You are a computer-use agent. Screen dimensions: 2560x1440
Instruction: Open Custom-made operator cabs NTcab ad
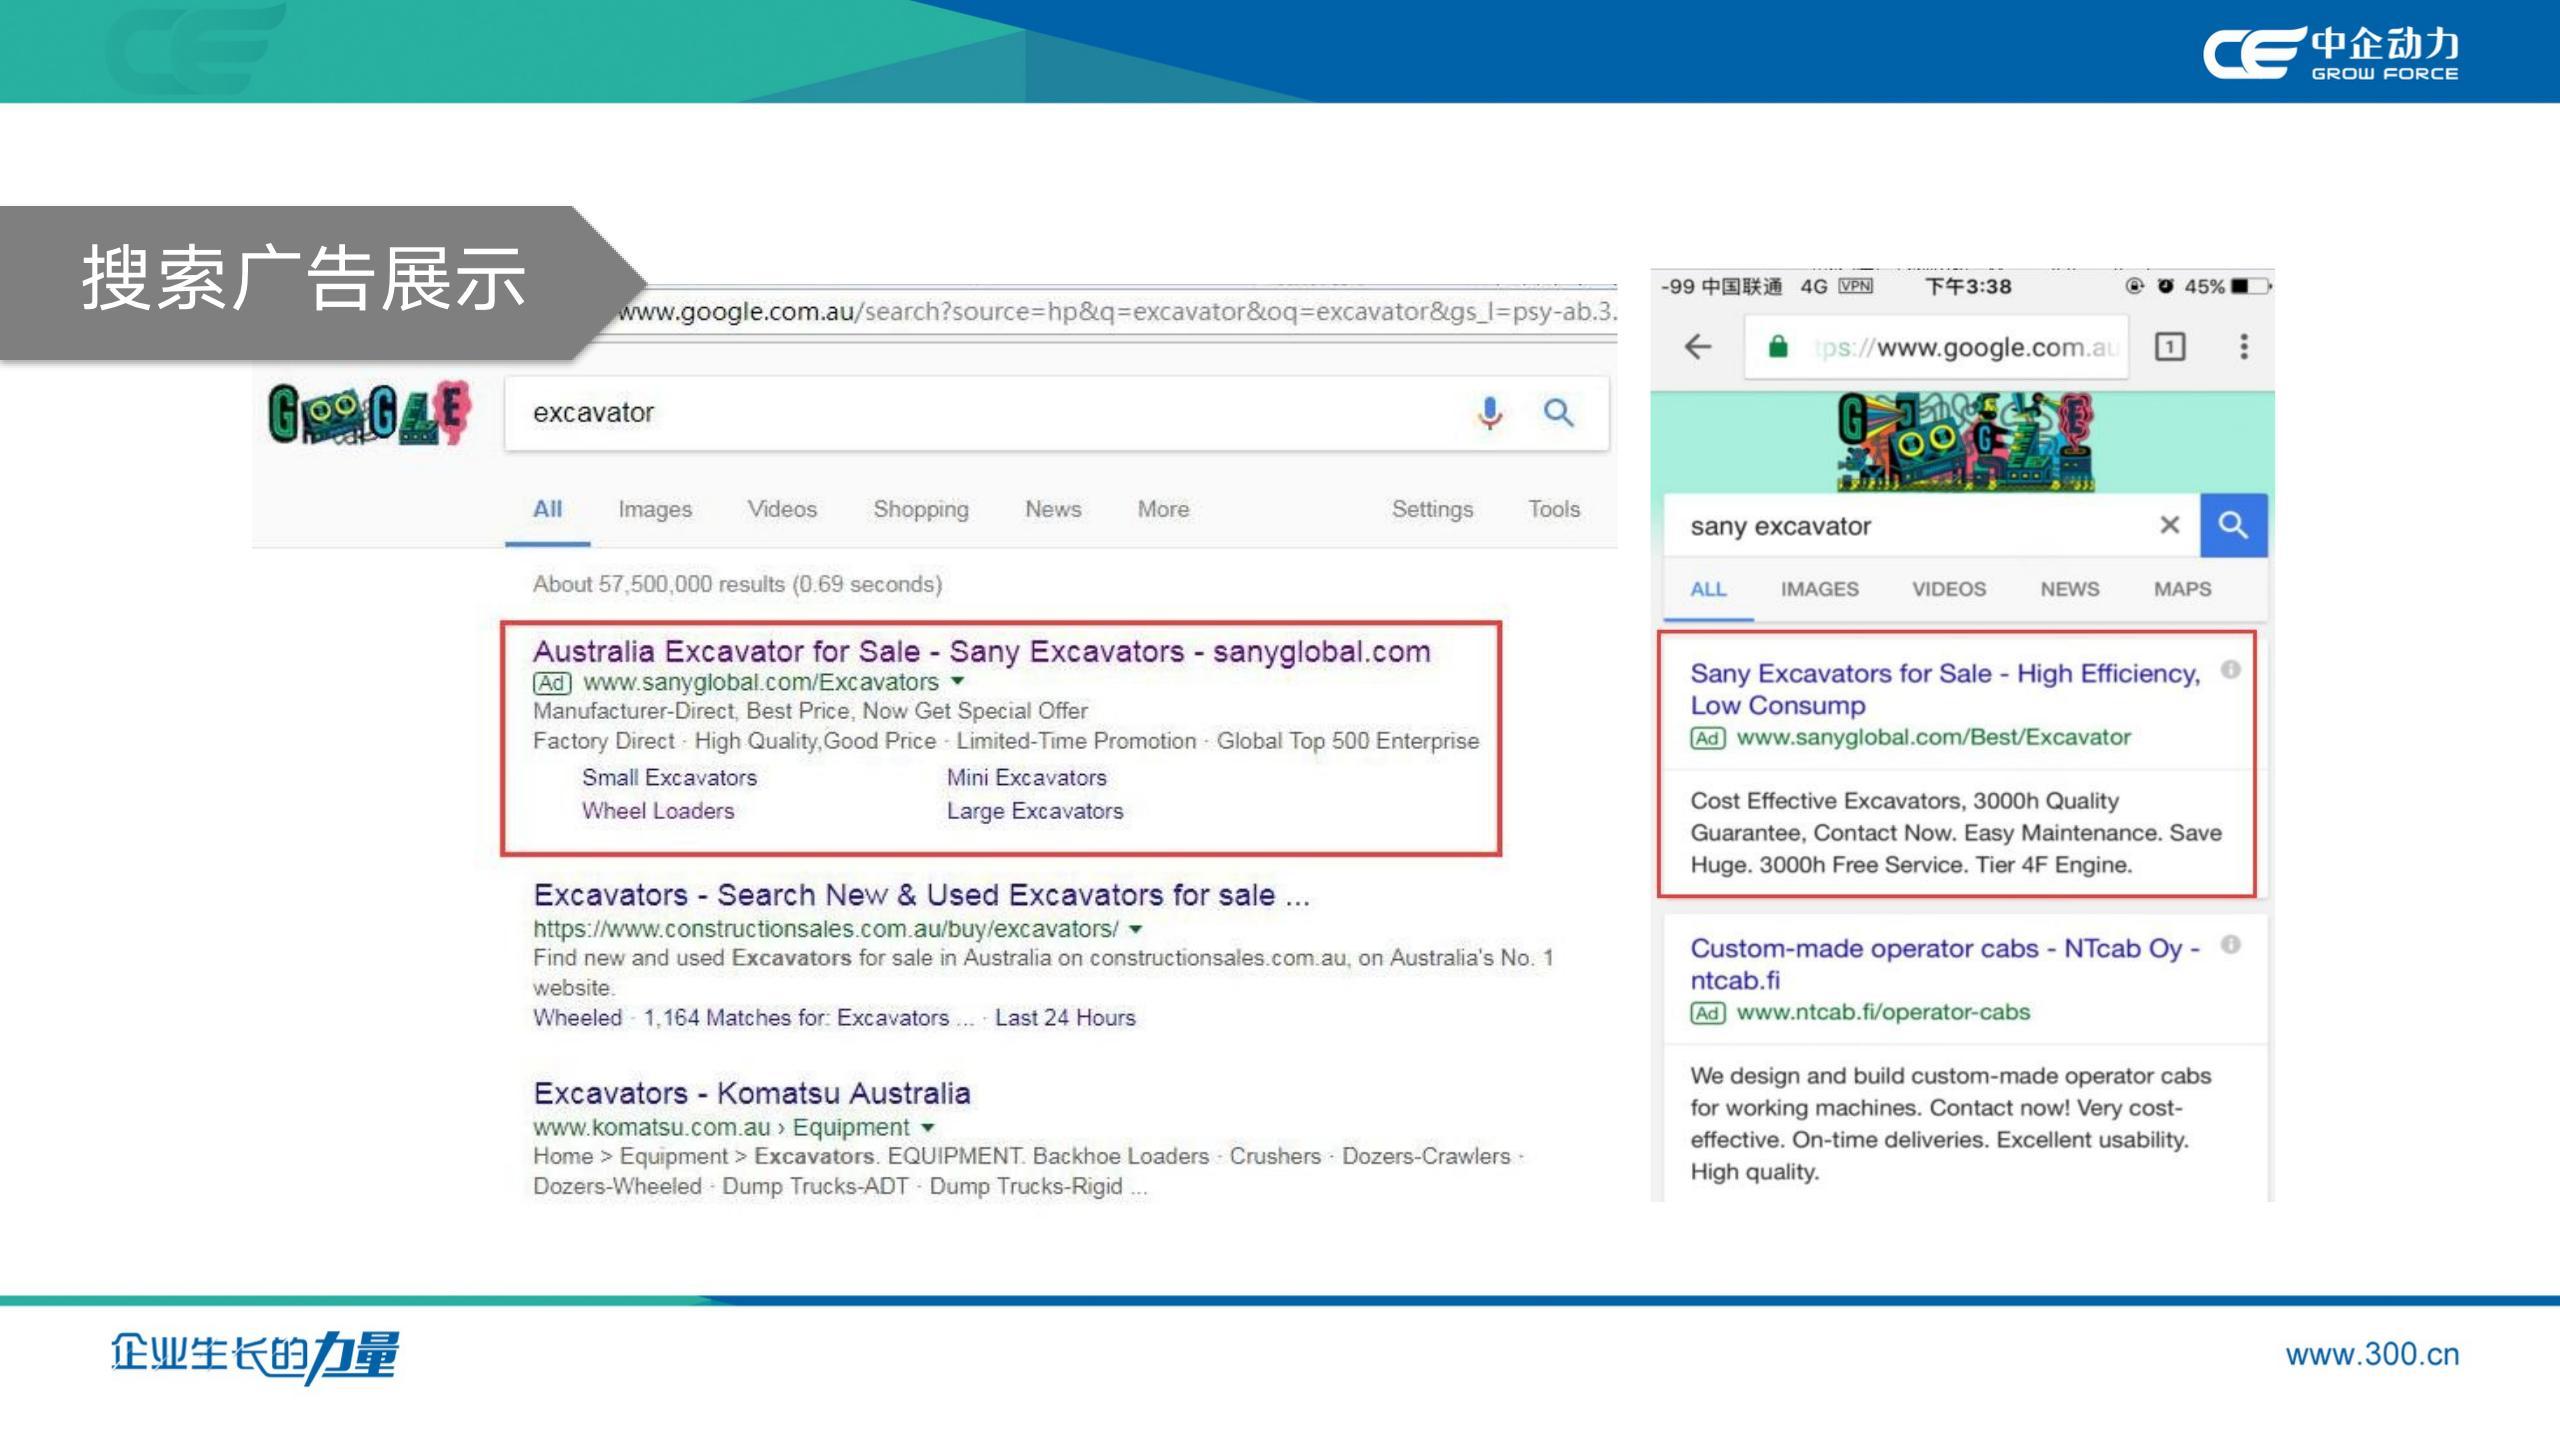coord(1945,964)
